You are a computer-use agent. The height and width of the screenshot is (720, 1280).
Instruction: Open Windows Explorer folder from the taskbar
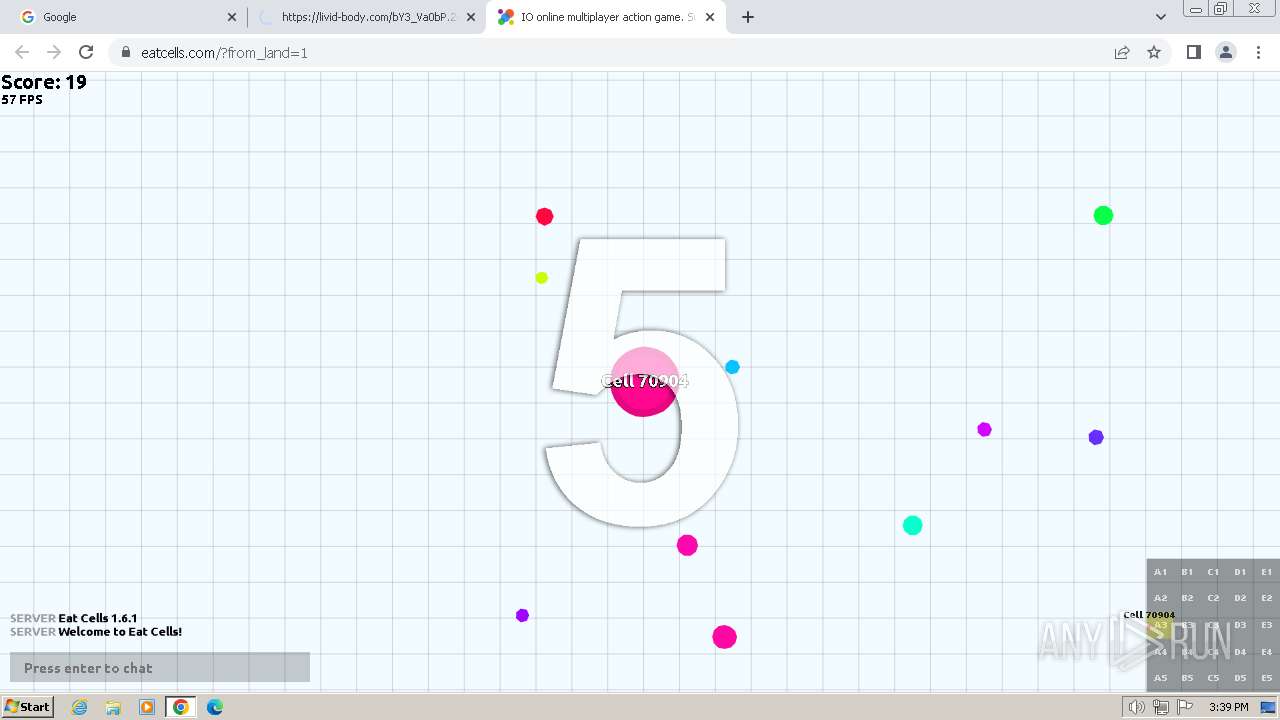(x=113, y=707)
